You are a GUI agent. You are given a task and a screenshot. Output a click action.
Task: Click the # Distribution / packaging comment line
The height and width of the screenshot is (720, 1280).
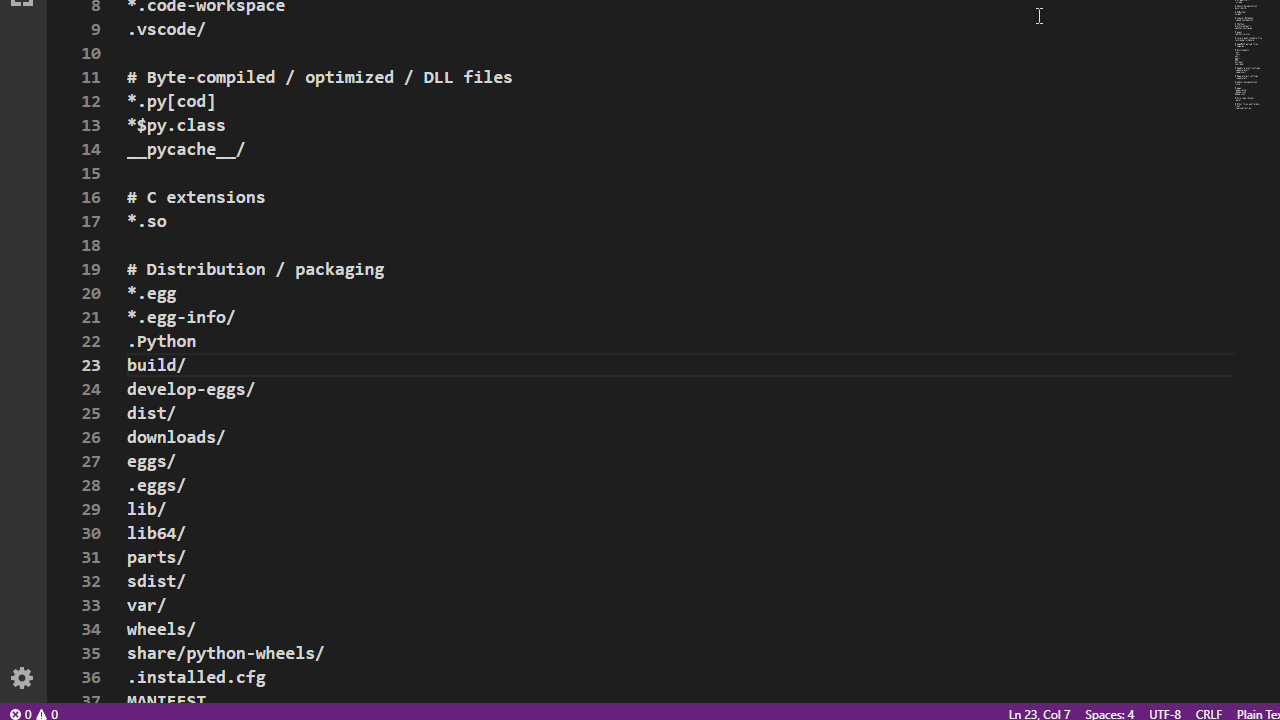[255, 269]
